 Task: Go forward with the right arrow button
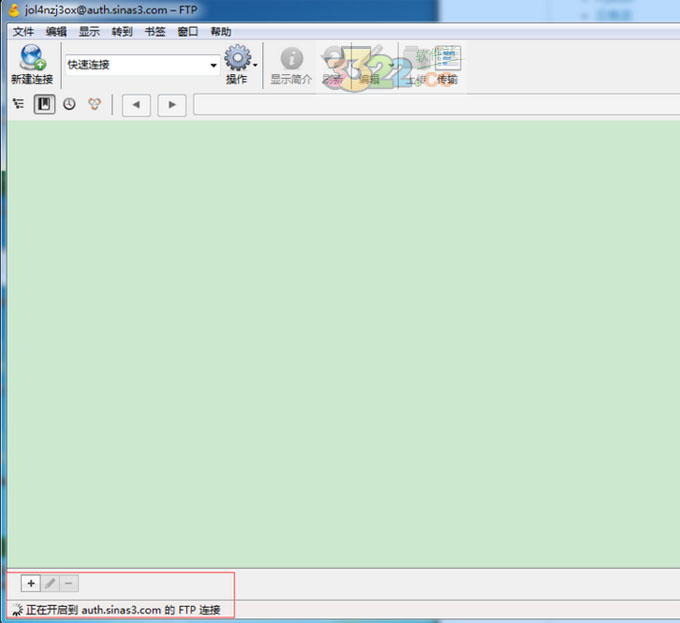(x=172, y=105)
